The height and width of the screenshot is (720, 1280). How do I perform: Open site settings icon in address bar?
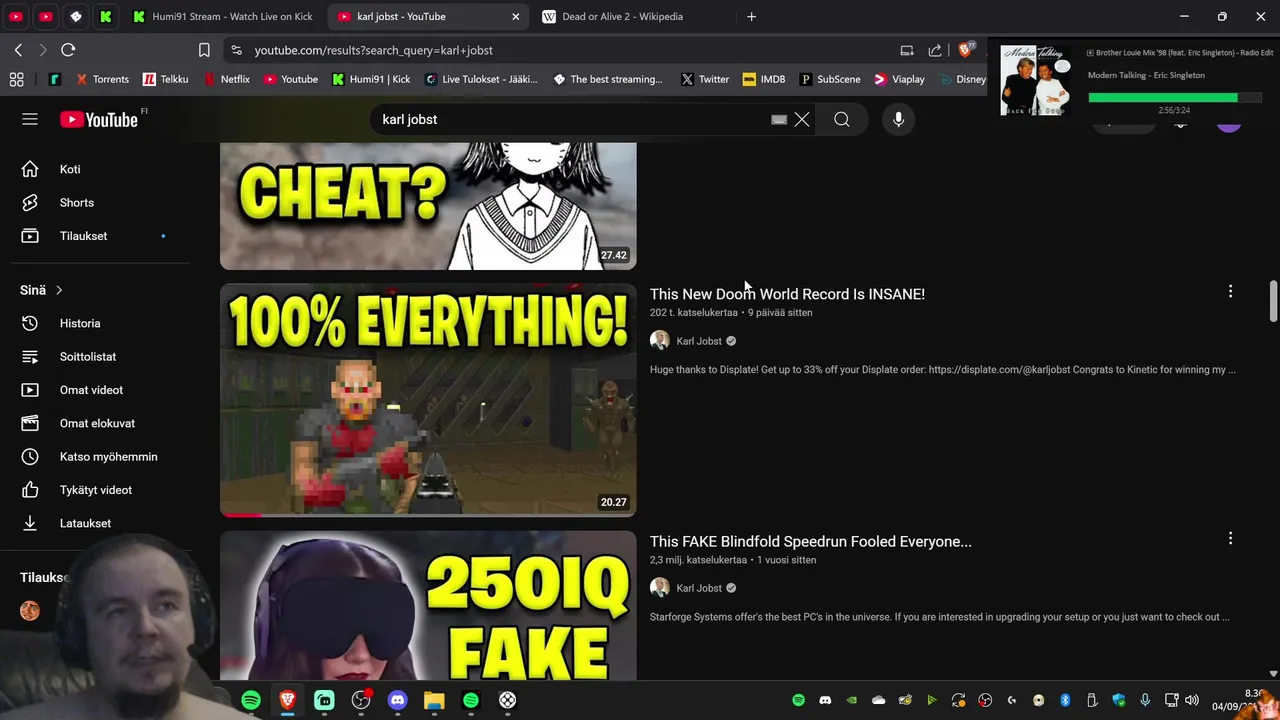tap(236, 50)
